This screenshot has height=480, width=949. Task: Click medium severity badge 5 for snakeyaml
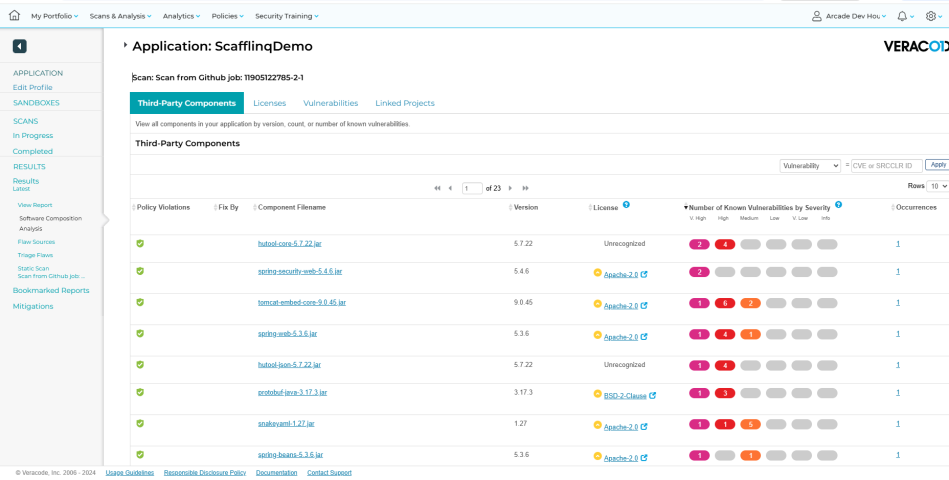point(750,424)
